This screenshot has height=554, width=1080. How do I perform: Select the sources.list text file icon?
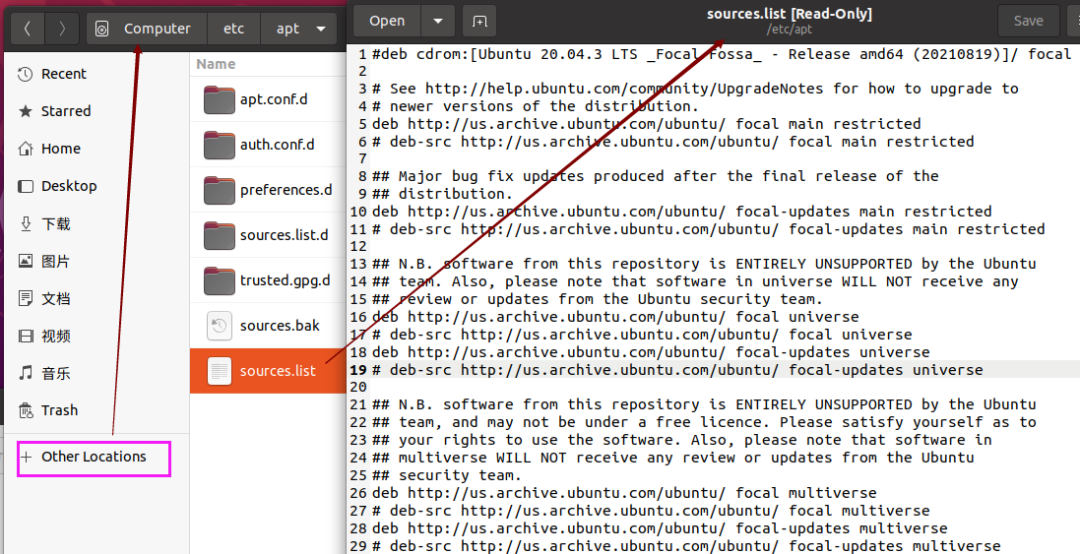point(219,371)
